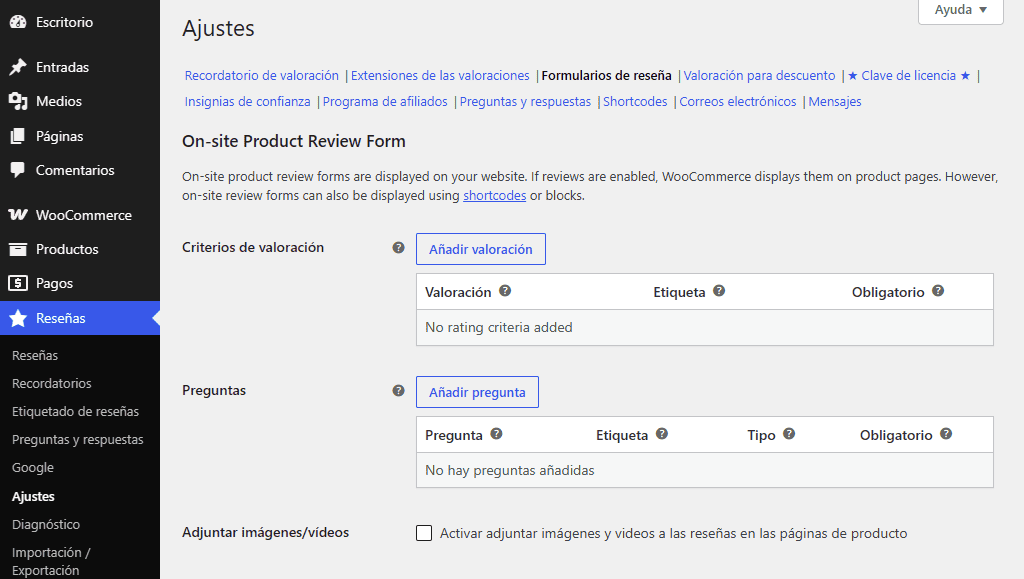The image size is (1024, 579).
Task: Click help icon beside Valoración column header
Action: (505, 290)
